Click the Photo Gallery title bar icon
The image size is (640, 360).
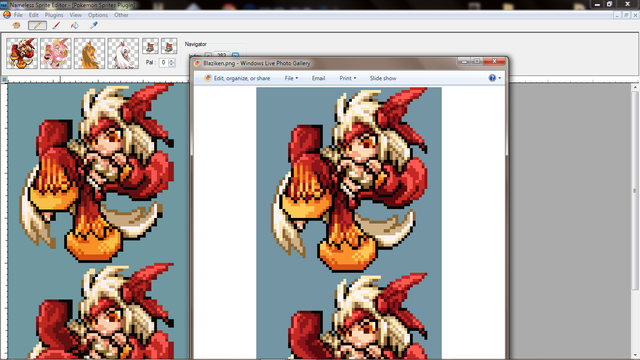197,63
